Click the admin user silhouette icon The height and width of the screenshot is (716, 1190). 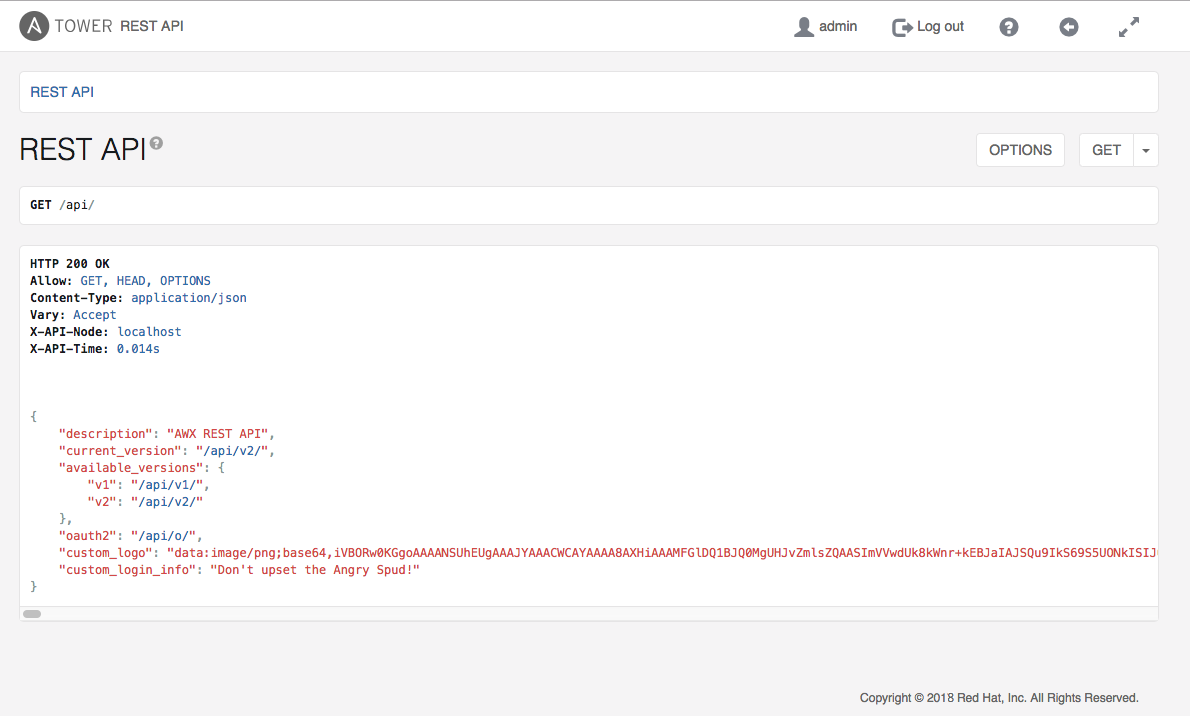click(x=803, y=27)
